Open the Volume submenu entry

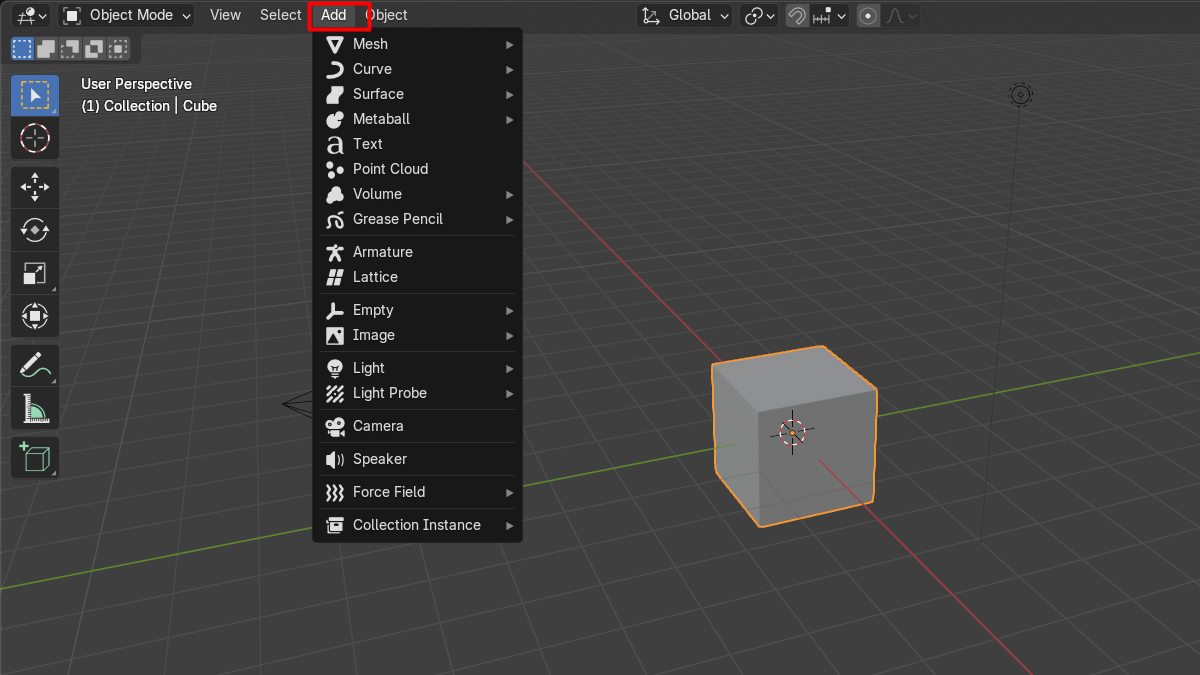point(418,194)
